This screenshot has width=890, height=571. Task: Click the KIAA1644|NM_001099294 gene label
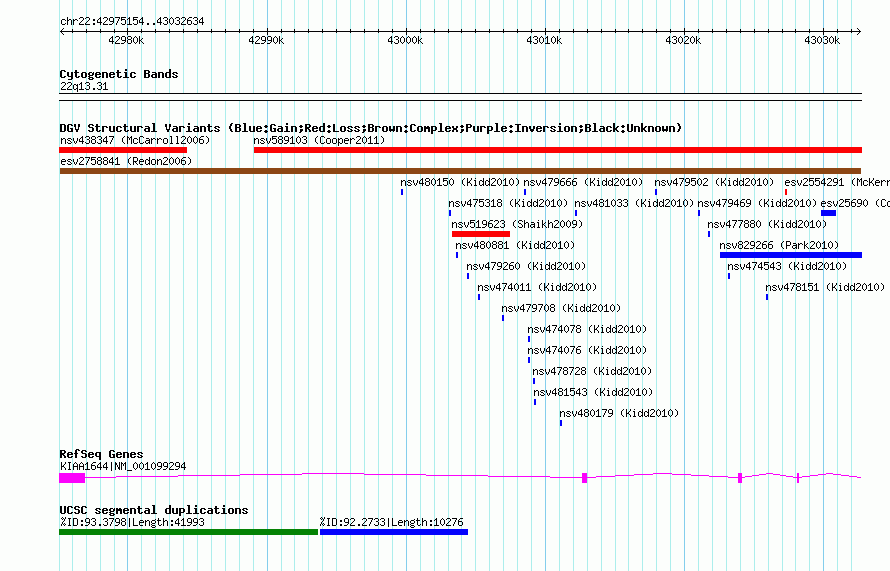[123, 466]
